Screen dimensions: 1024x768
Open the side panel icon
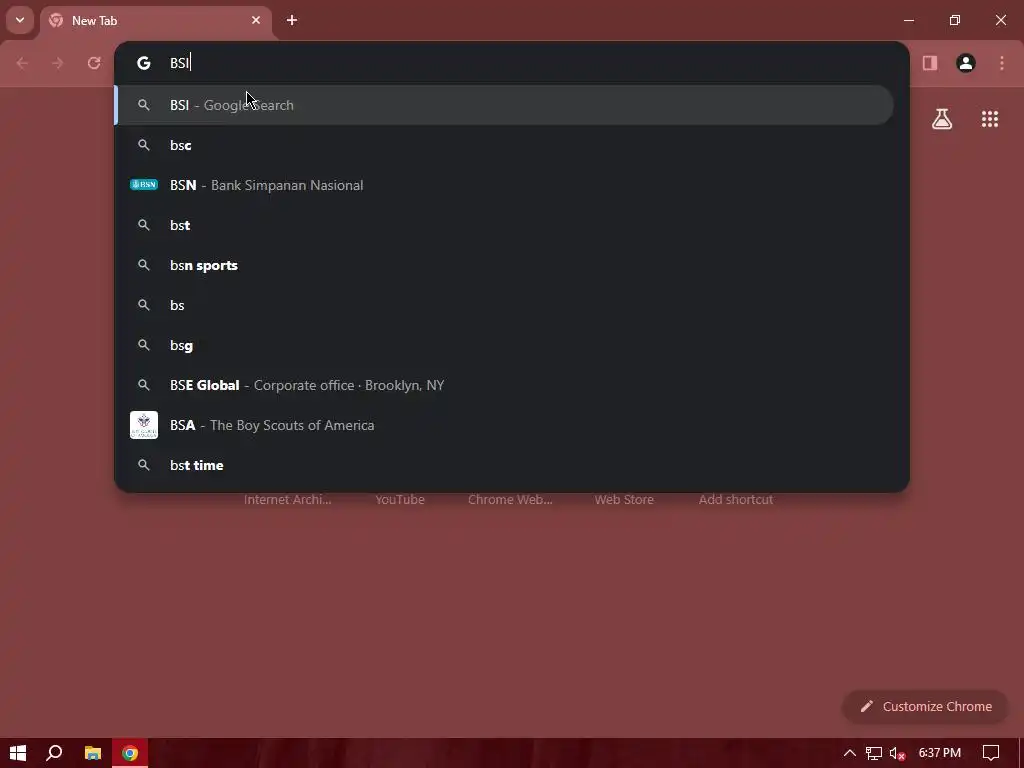point(930,63)
